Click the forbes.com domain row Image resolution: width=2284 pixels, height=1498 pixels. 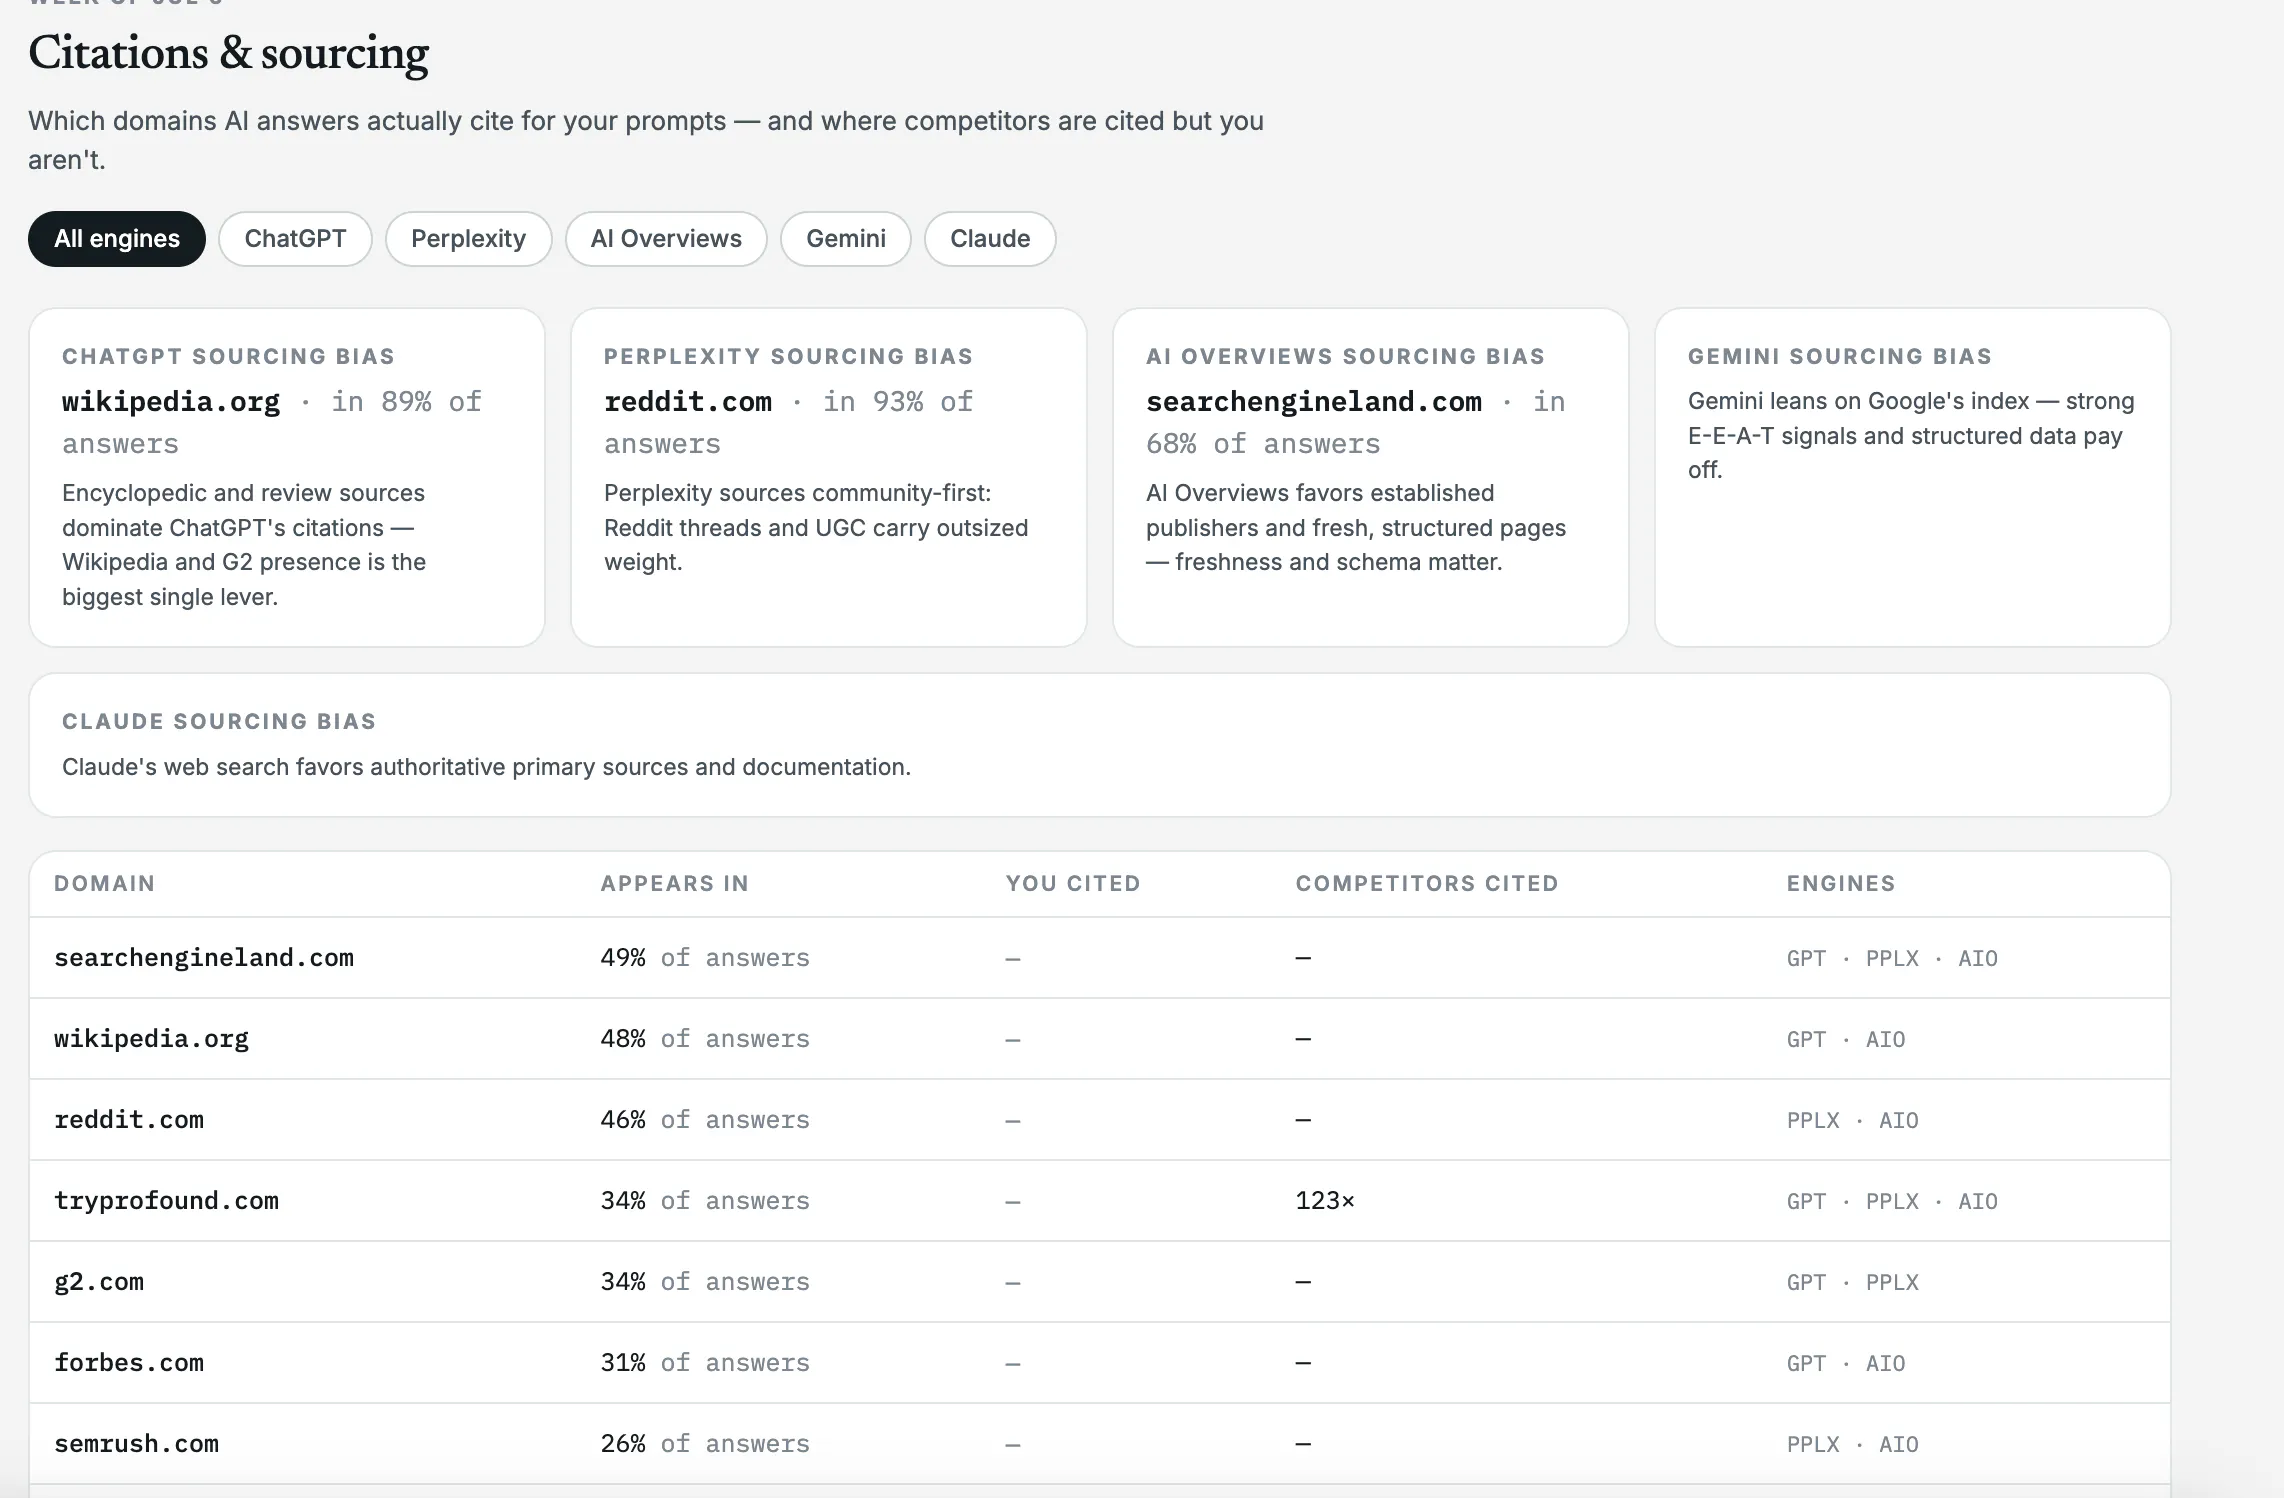pos(1100,1363)
